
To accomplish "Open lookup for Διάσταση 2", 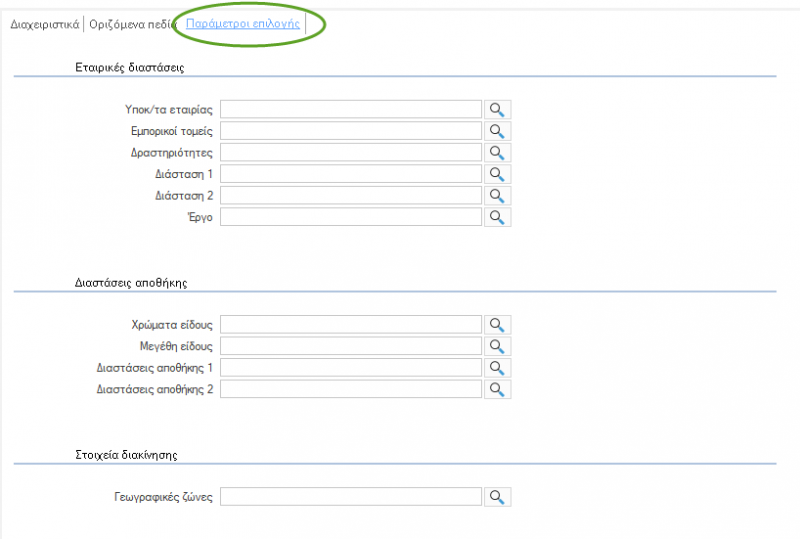I will coord(497,195).
